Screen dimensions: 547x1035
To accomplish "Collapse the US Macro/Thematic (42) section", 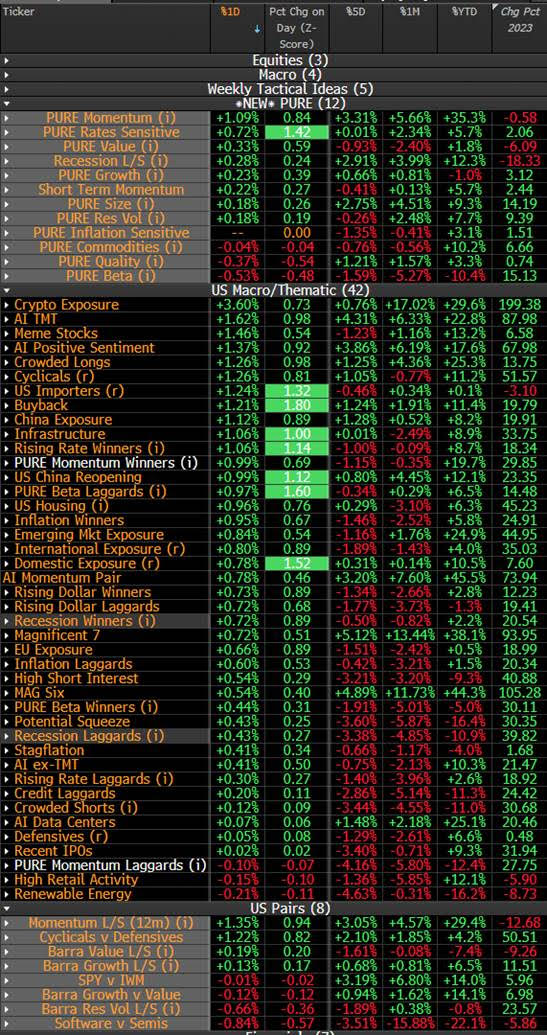I will pyautogui.click(x=6, y=290).
